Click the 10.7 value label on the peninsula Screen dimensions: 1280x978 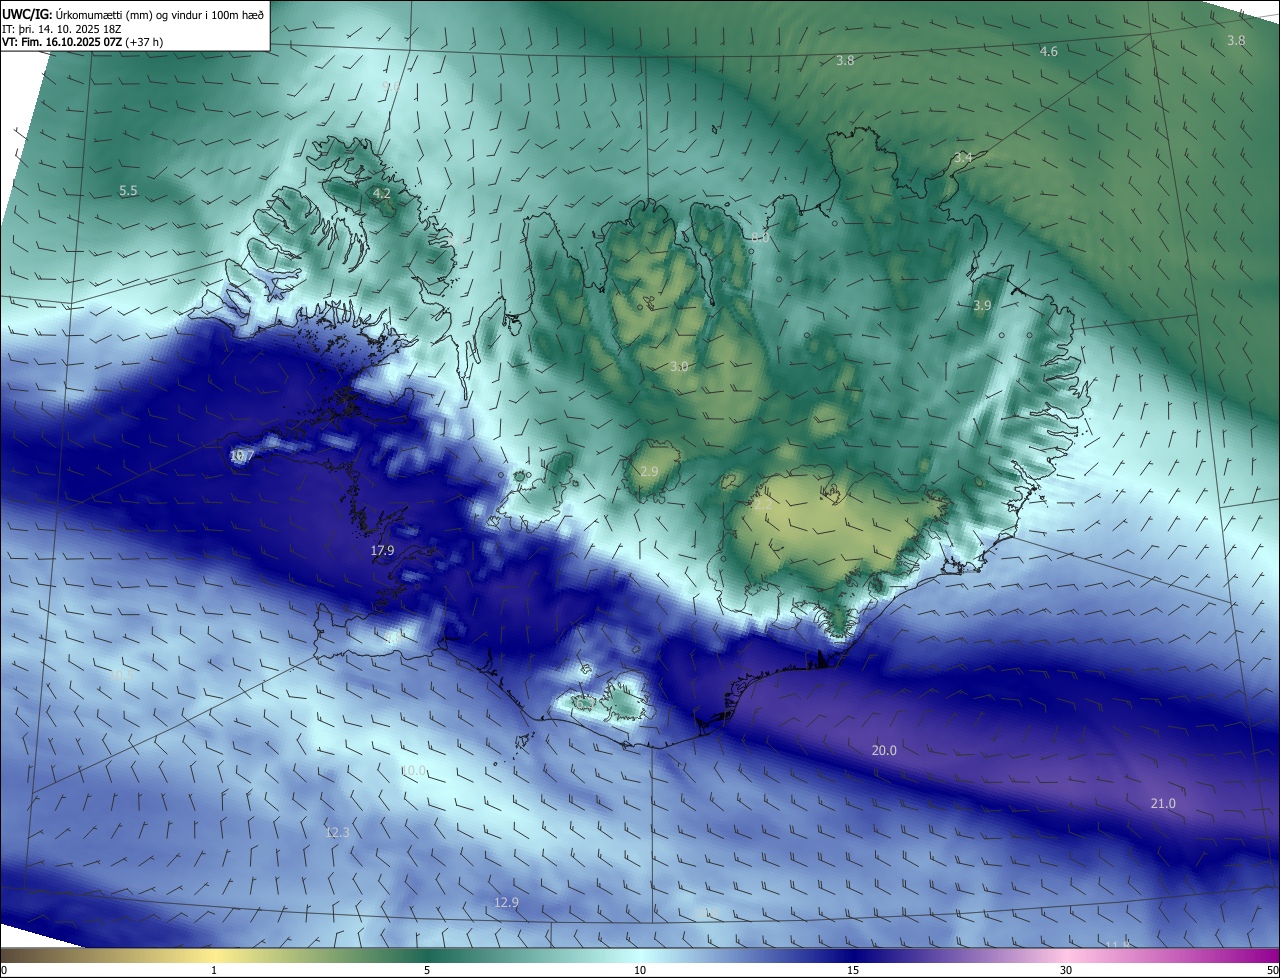point(242,455)
